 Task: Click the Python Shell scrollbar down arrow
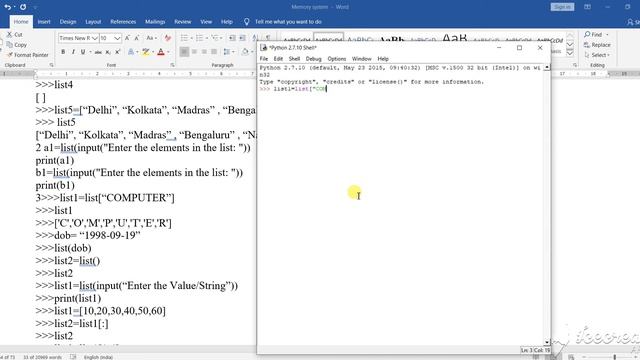(x=547, y=342)
